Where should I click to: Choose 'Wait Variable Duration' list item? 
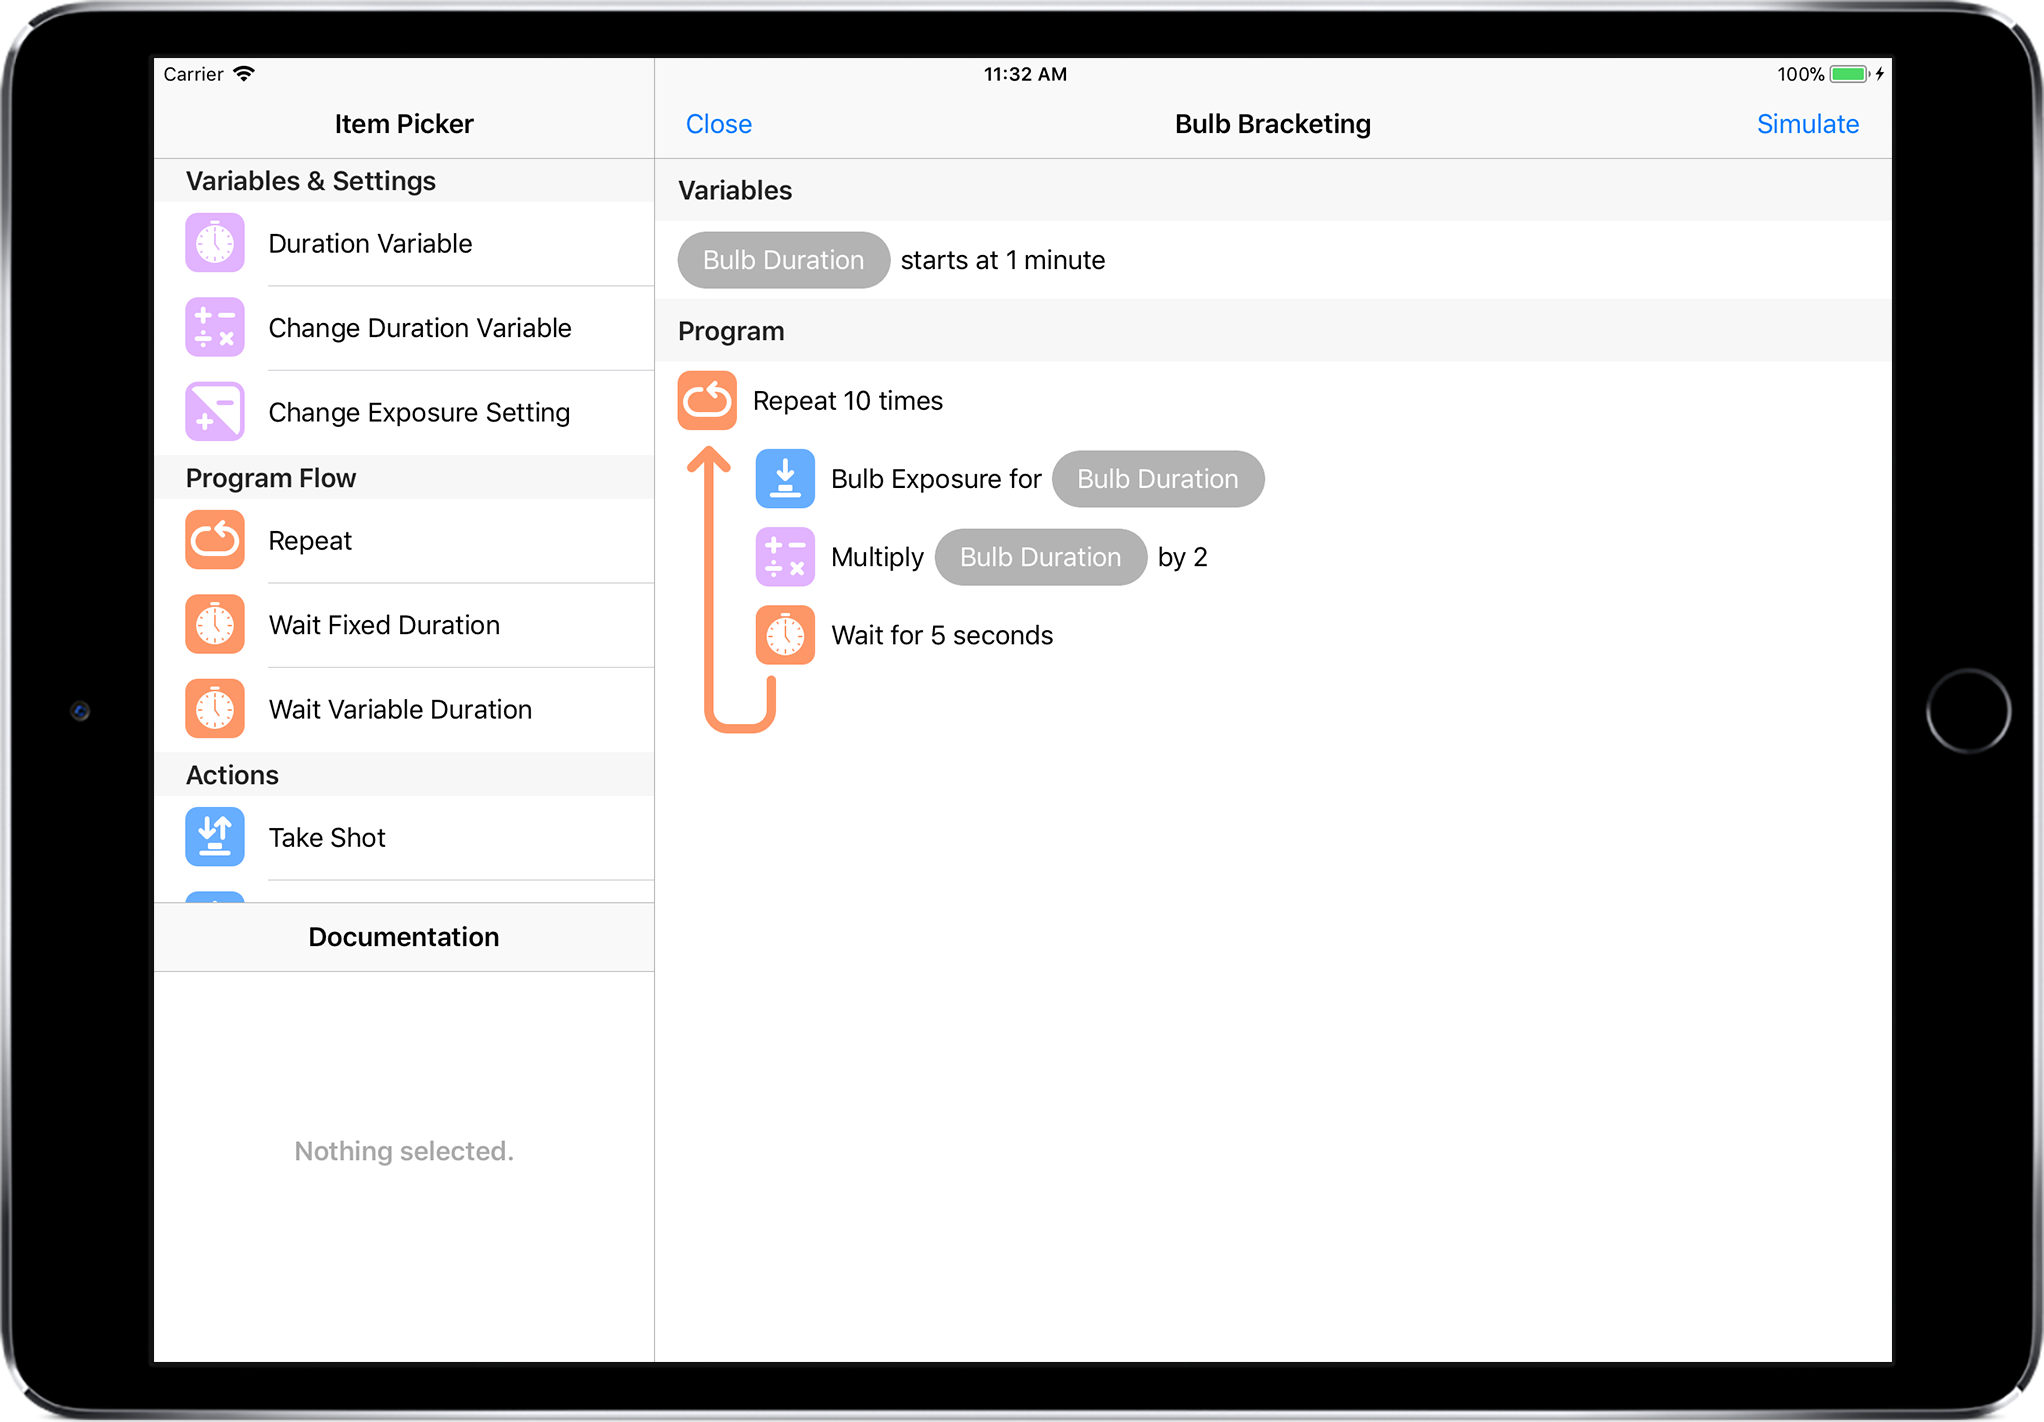pos(404,709)
